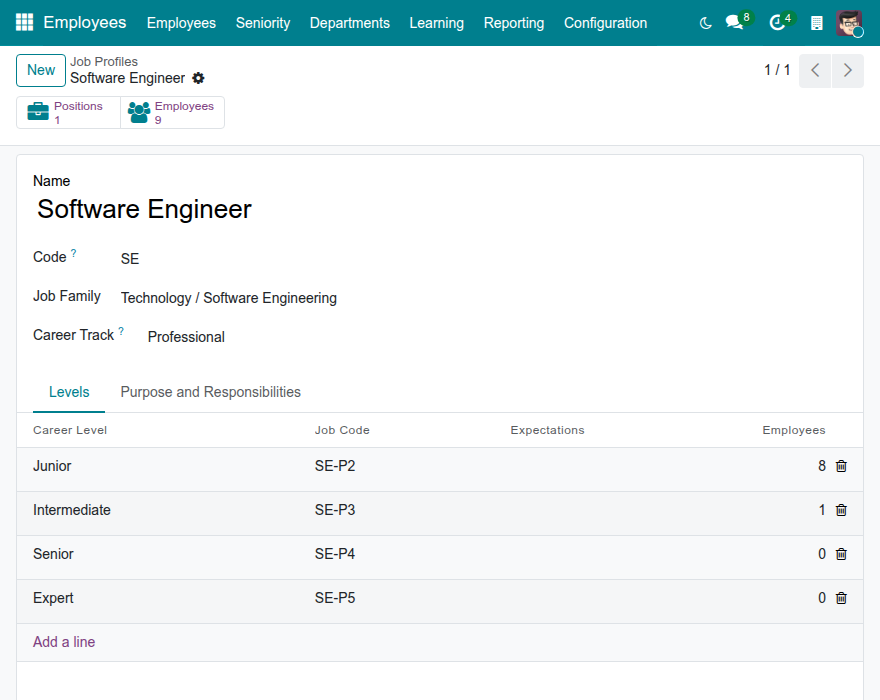Screen dimensions: 880x700
Task: Delete the Expert level row
Action: coord(841,598)
